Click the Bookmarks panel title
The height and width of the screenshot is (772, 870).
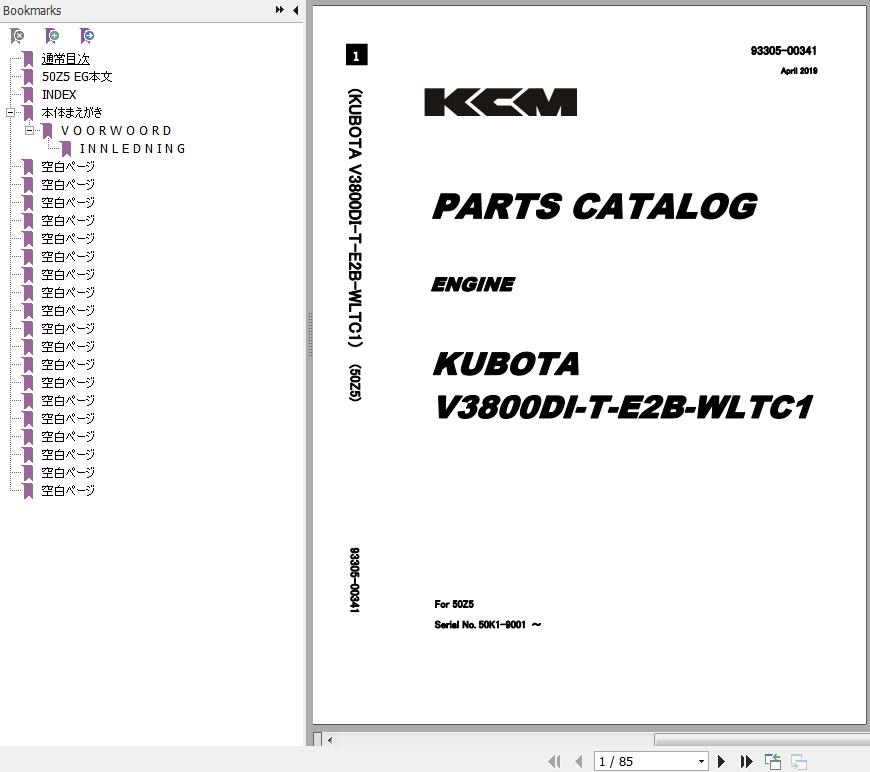point(32,11)
